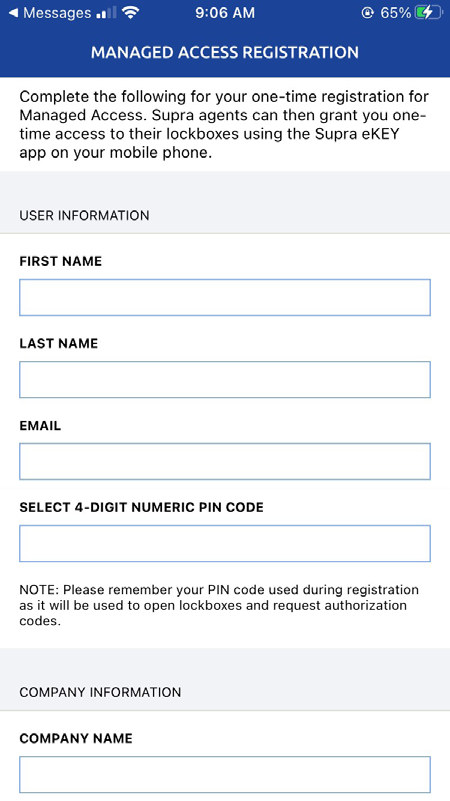Viewport: 450px width, 801px height.
Task: Tap the back arrow to Messages
Action: click(x=13, y=13)
